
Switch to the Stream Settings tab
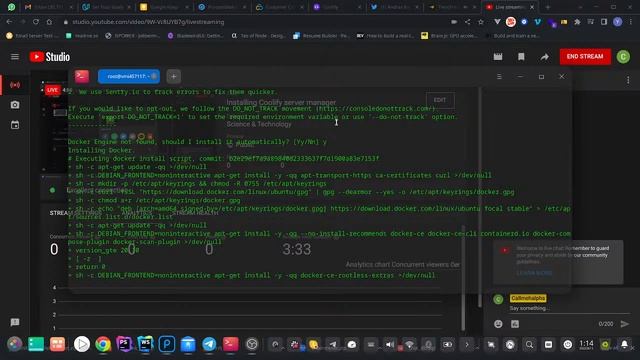point(76,213)
